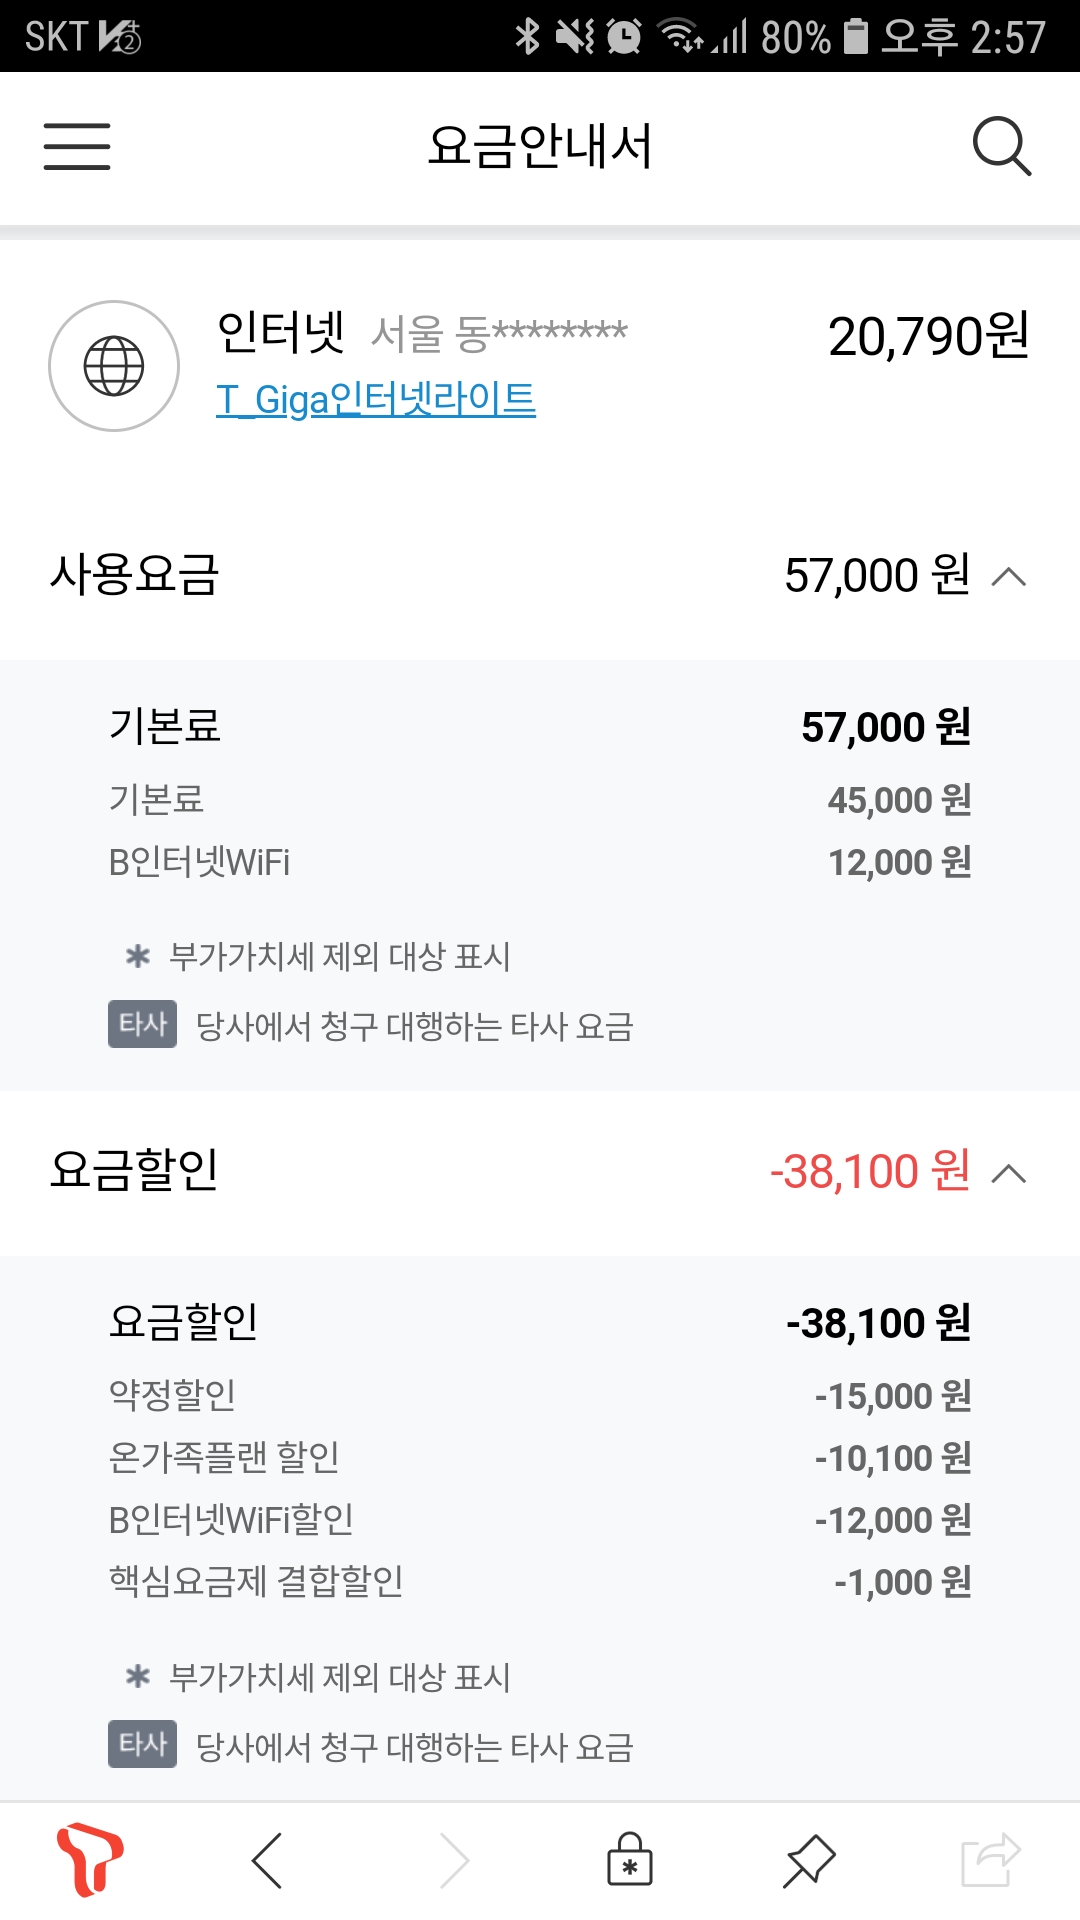Tap the 요금할인 -38,100 원 header amount
1080x1920 pixels.
point(870,1172)
